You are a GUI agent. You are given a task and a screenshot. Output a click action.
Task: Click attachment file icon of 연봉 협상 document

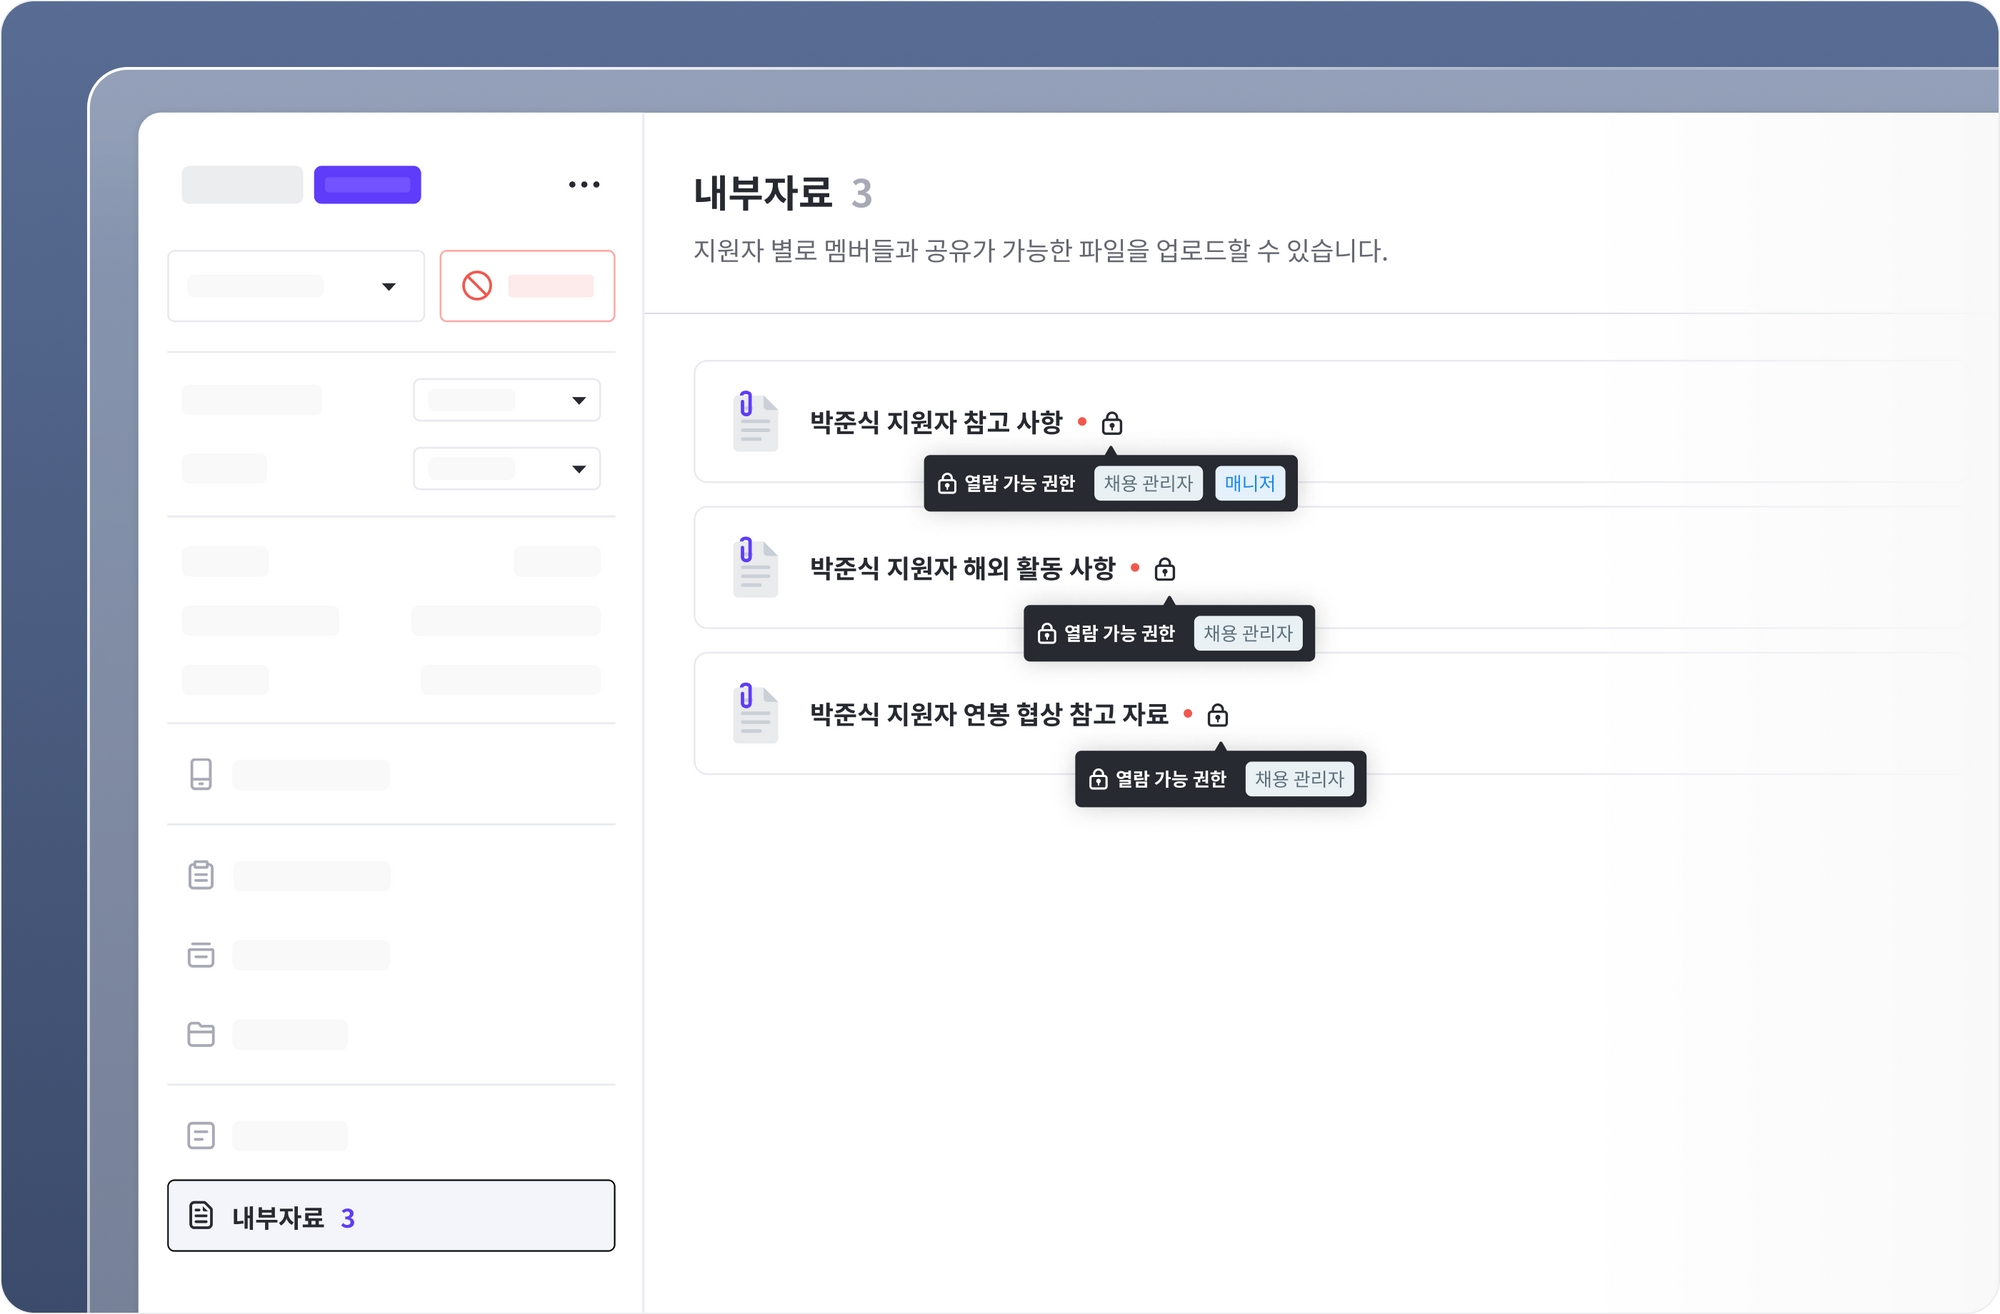[x=755, y=713]
